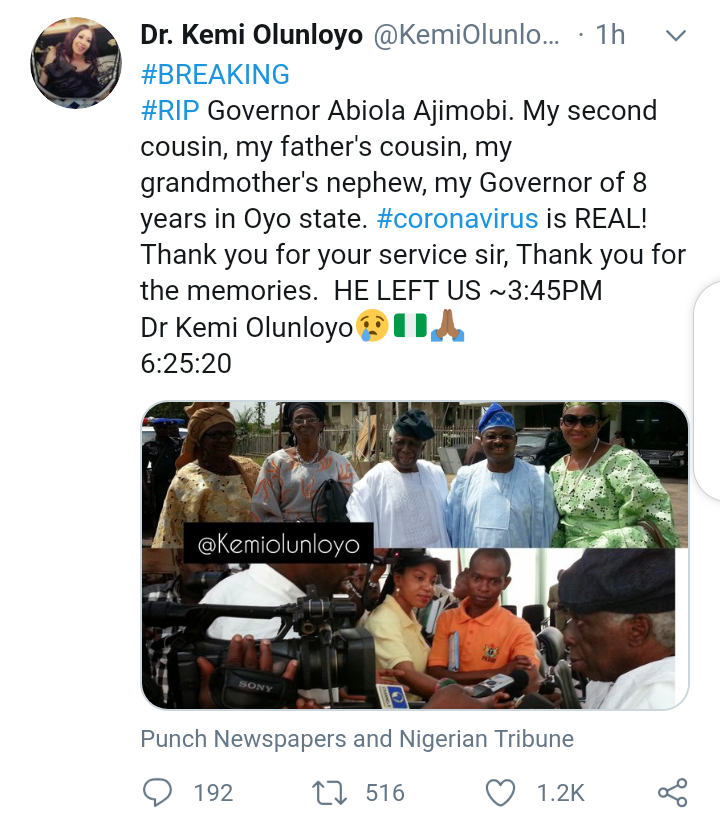Open Punch Newspapers and Nigerian Tribune tags
720x823 pixels.
tap(357, 739)
